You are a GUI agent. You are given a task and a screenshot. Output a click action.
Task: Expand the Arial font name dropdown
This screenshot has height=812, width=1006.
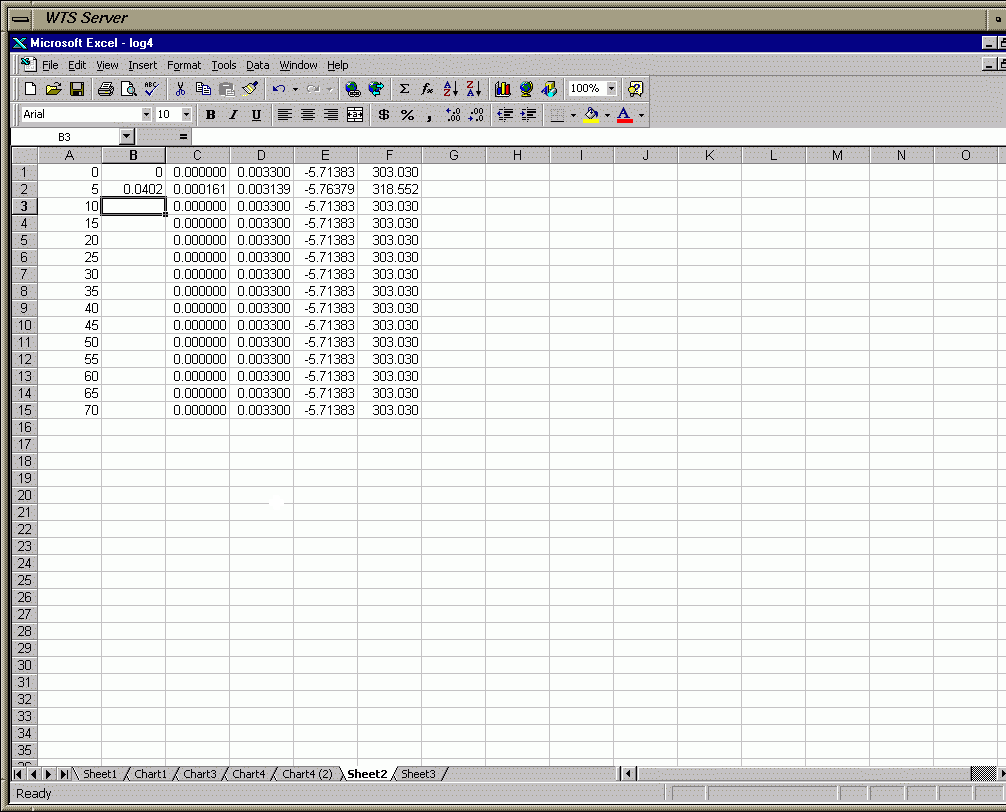(146, 115)
